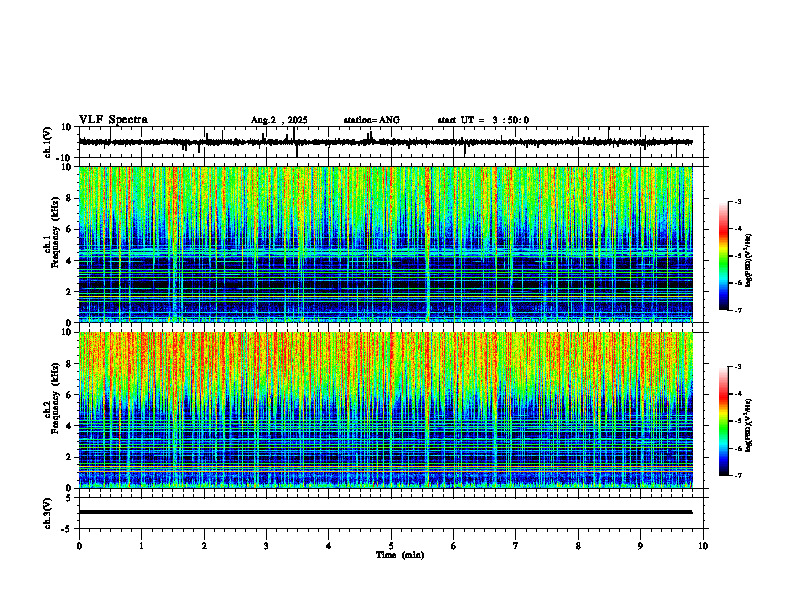The image size is (792, 612).
Task: Select the "start UT = 3 :50: 0" text
Action: (x=483, y=120)
